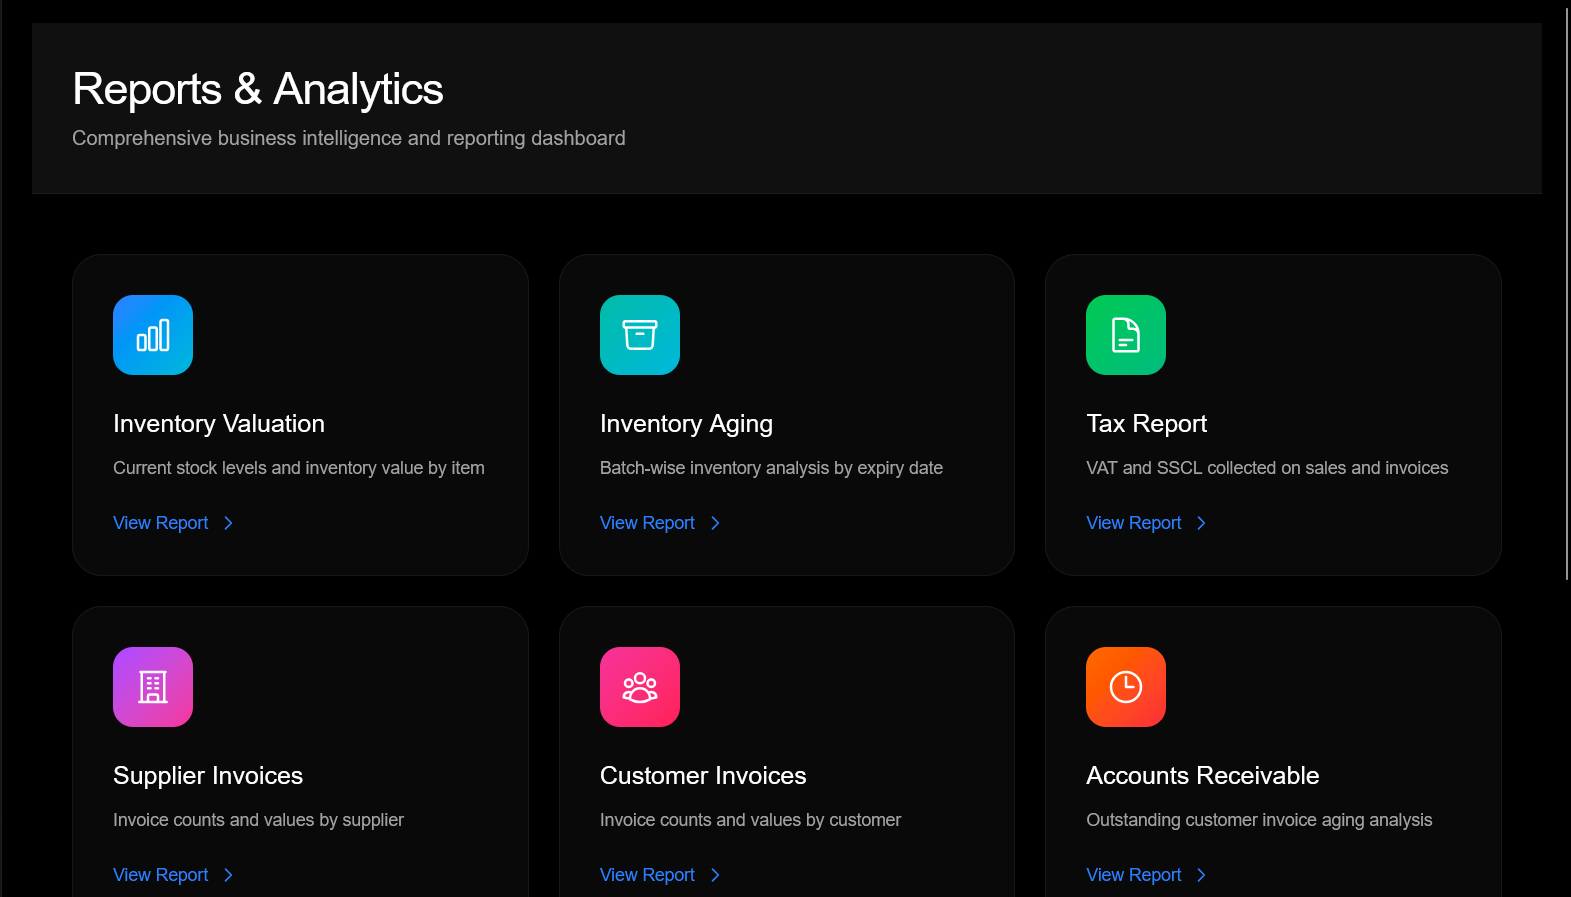This screenshot has width=1571, height=897.
Task: Select the Inventory Aging card title
Action: point(686,424)
